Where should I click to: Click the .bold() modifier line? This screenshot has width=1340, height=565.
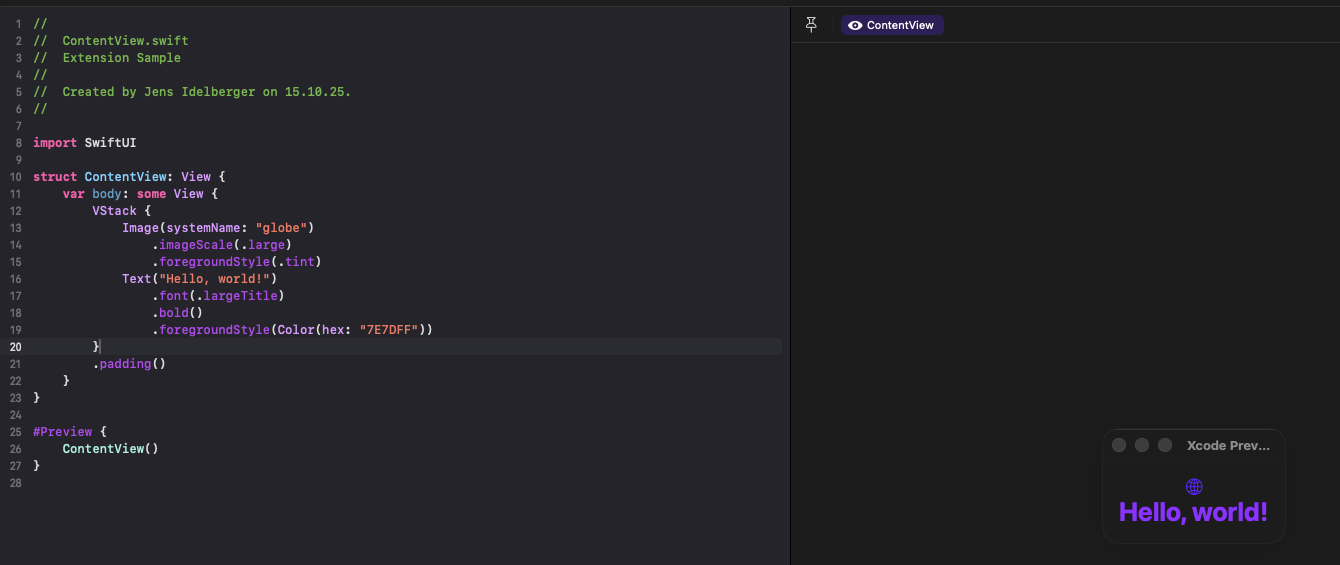[x=177, y=313]
